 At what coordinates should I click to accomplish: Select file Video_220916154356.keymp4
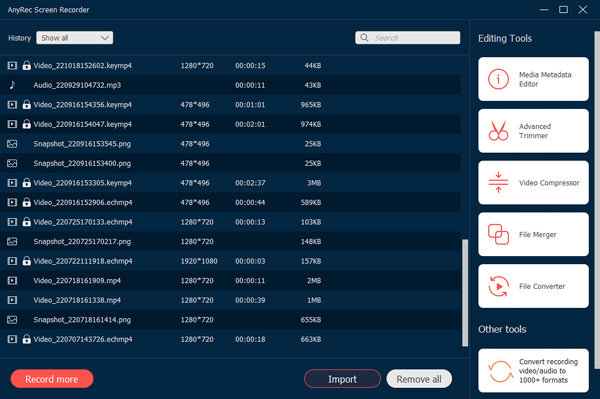pyautogui.click(x=230, y=104)
